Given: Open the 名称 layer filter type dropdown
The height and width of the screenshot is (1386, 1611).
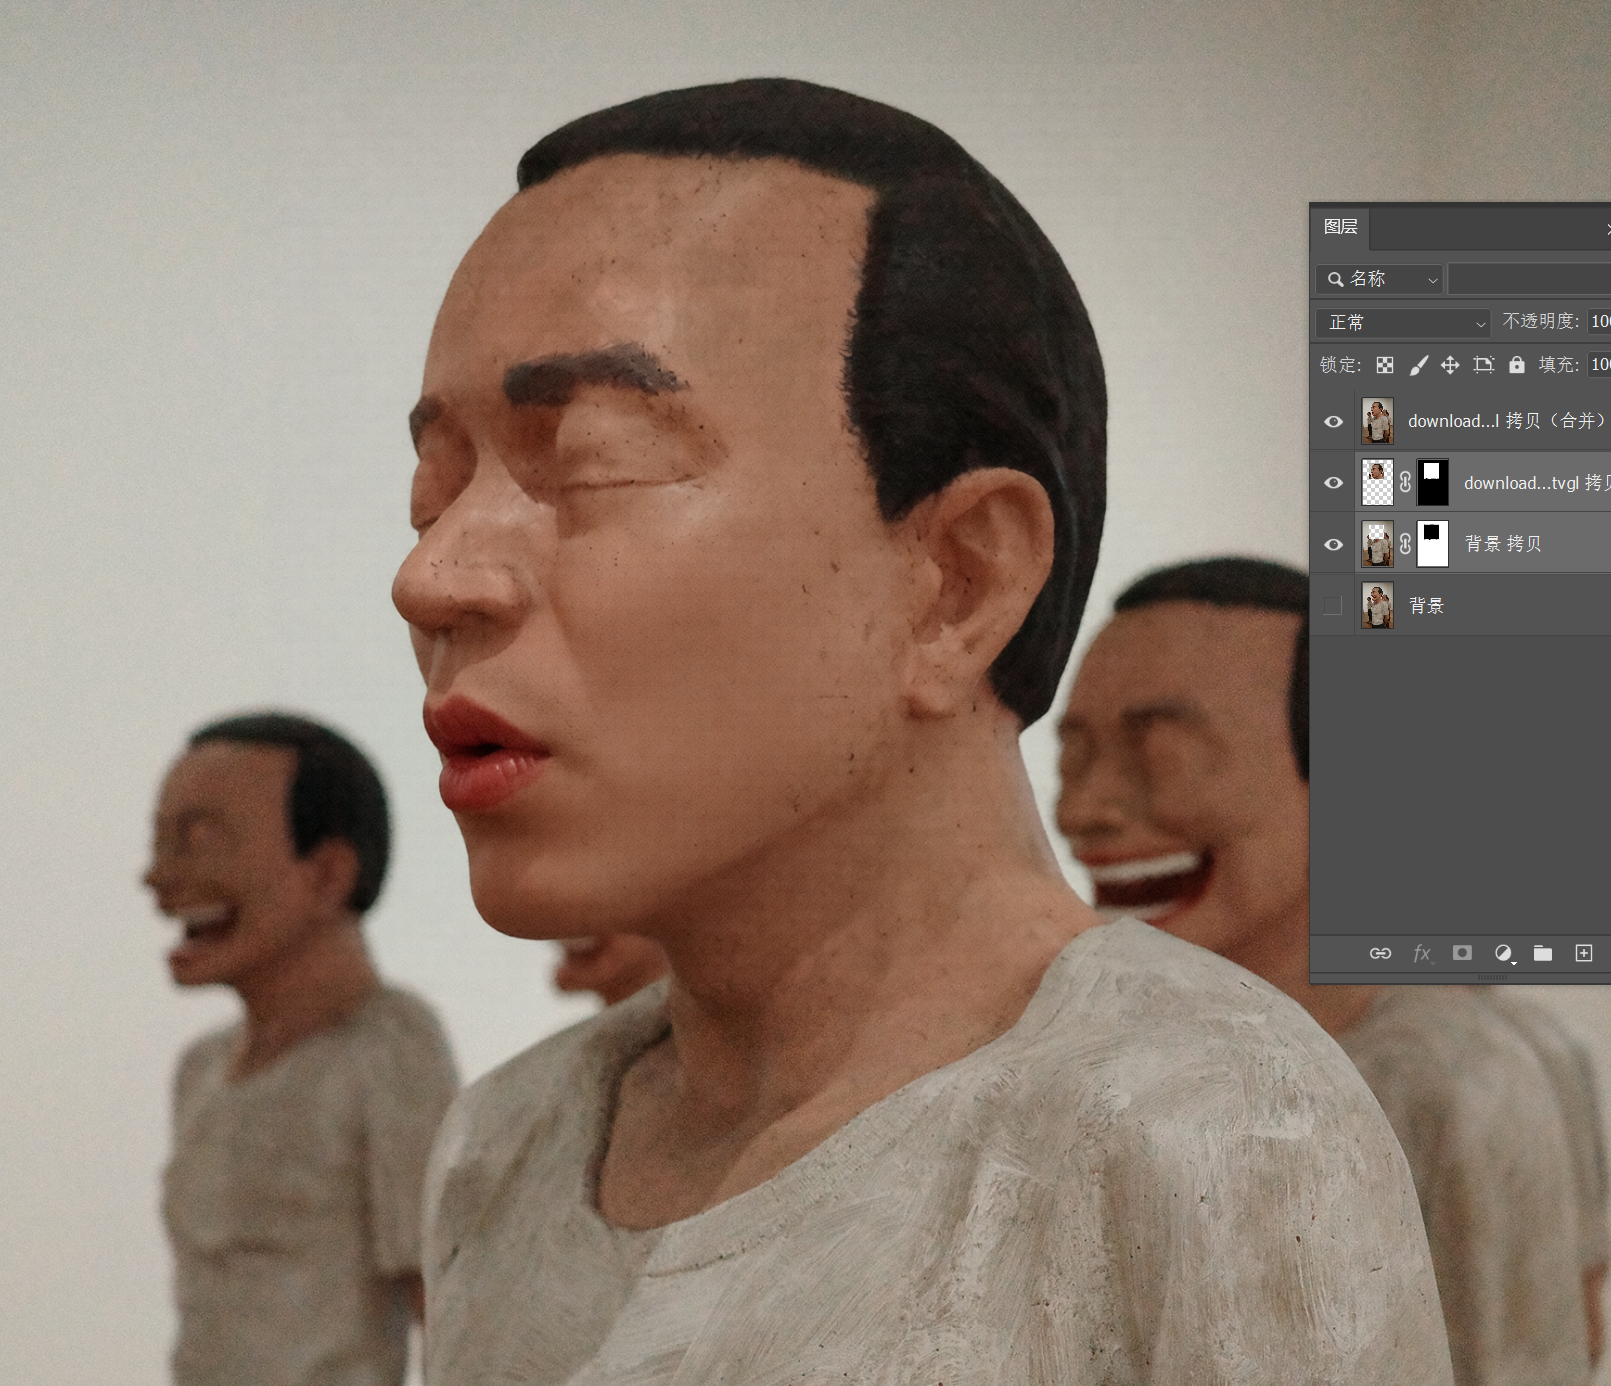Looking at the screenshot, I should tap(1380, 279).
